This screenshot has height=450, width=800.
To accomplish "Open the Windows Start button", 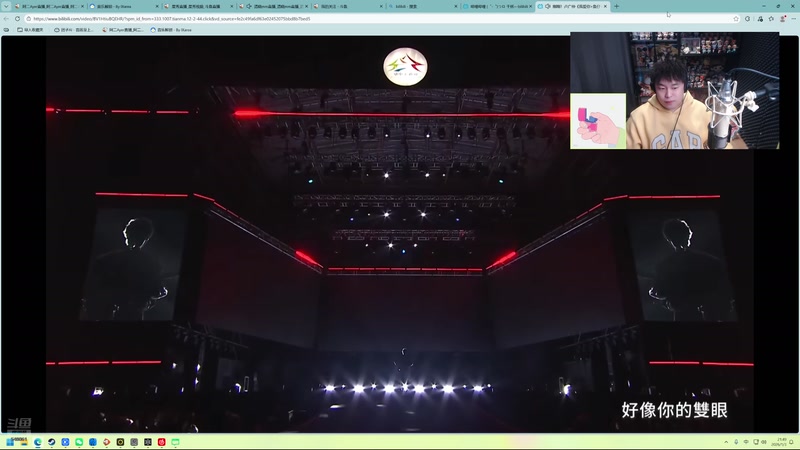I will [x=10, y=442].
